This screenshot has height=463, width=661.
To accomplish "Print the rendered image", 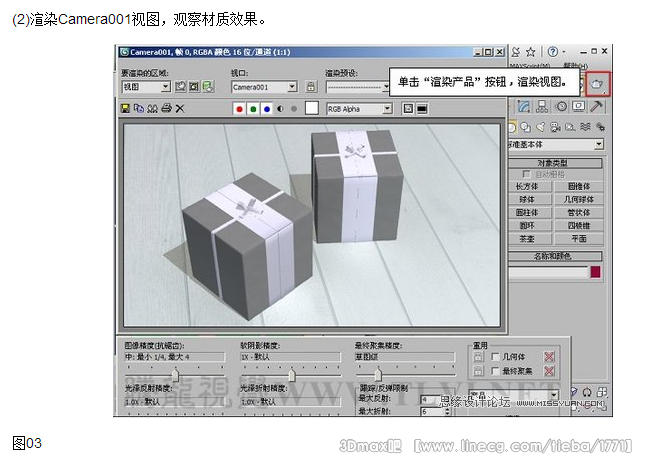I will (x=166, y=108).
